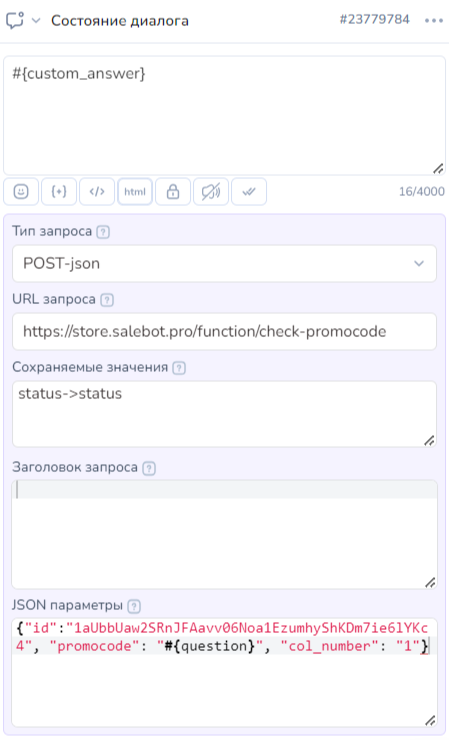The width and height of the screenshot is (449, 740).
Task: Click help icon beside Сохраняемые значения
Action: point(179,368)
